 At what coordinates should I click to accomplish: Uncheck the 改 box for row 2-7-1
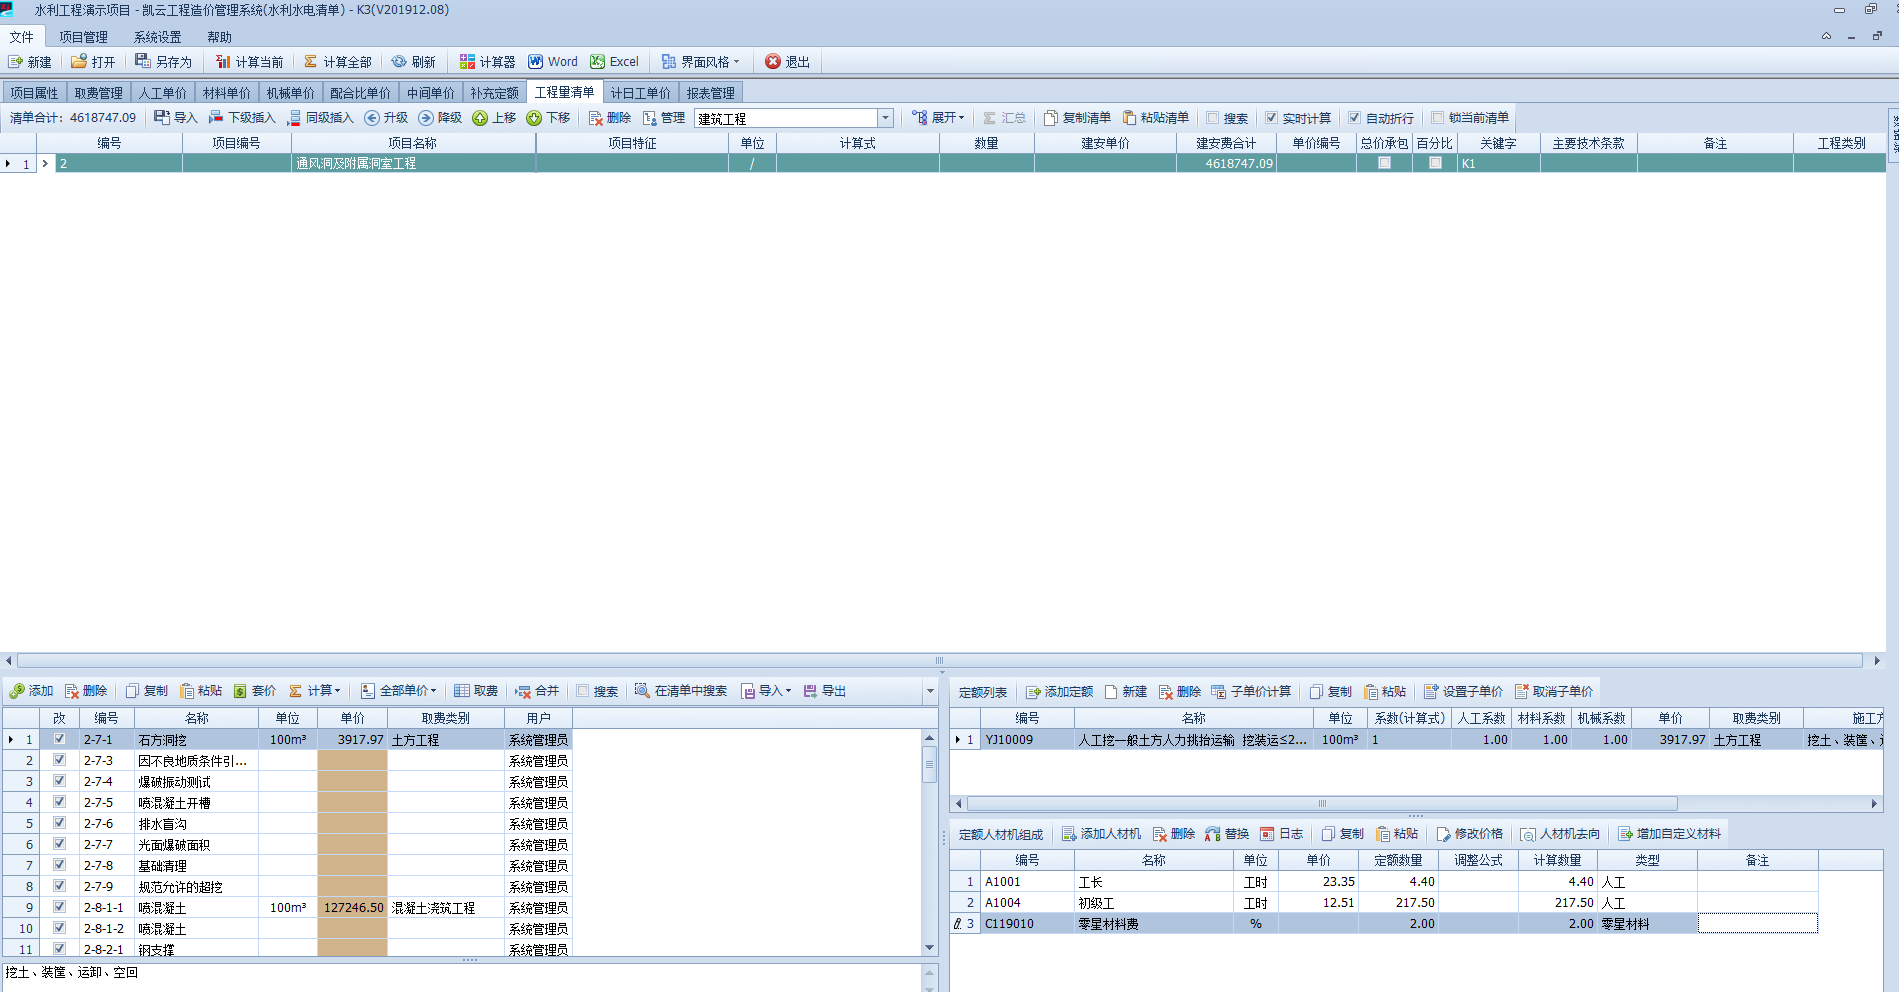pos(59,740)
